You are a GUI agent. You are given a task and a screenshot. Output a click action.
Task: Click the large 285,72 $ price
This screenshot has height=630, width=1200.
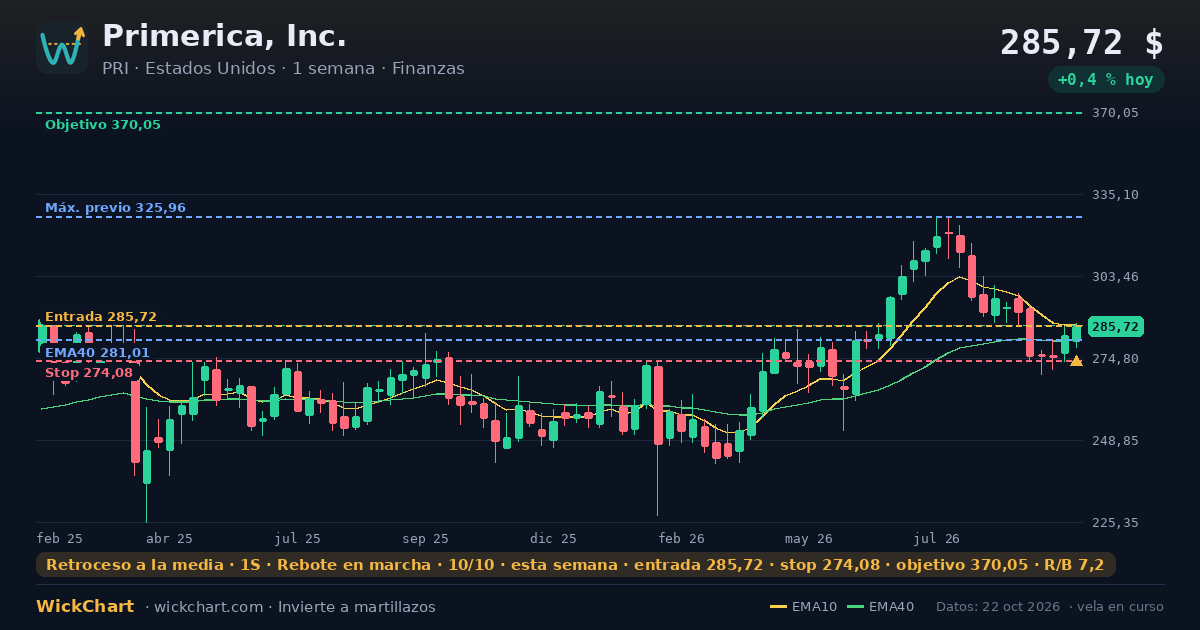1082,42
